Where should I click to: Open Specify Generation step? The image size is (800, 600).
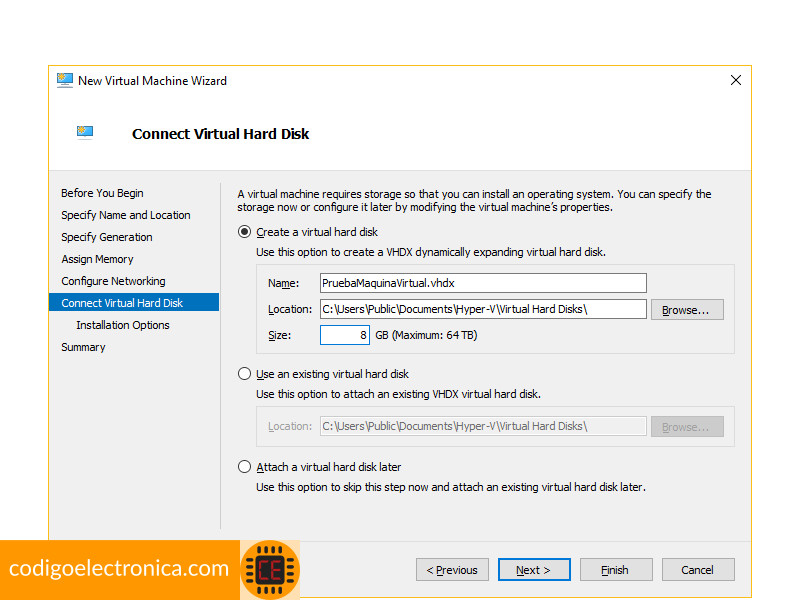pos(107,237)
